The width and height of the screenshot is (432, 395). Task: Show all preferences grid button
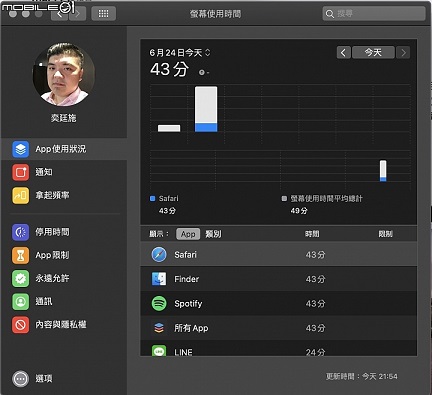pyautogui.click(x=104, y=14)
